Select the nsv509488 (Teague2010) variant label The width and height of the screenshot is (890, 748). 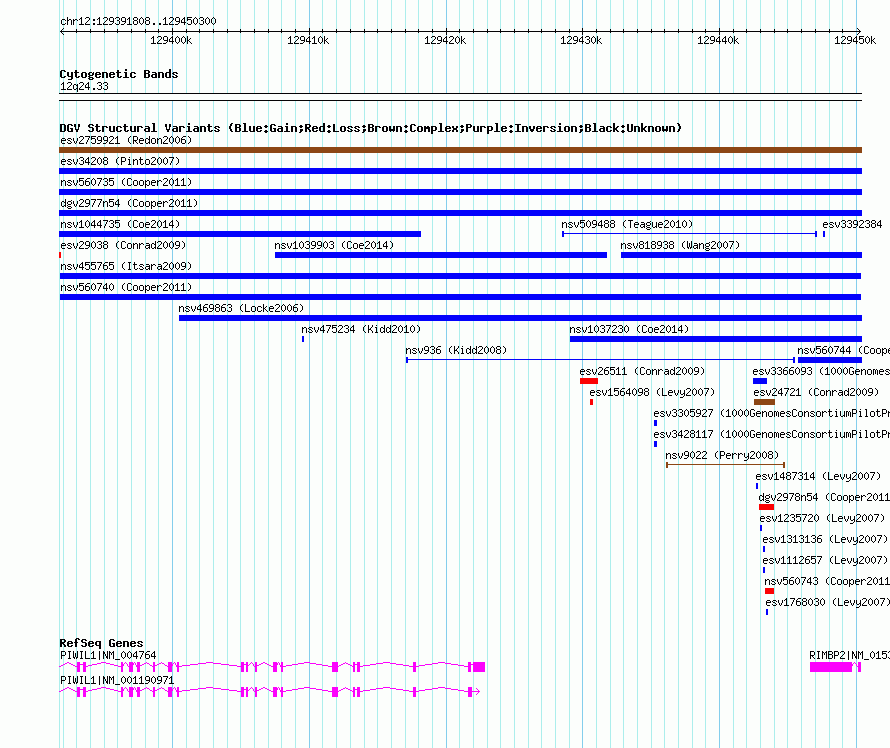627,224
